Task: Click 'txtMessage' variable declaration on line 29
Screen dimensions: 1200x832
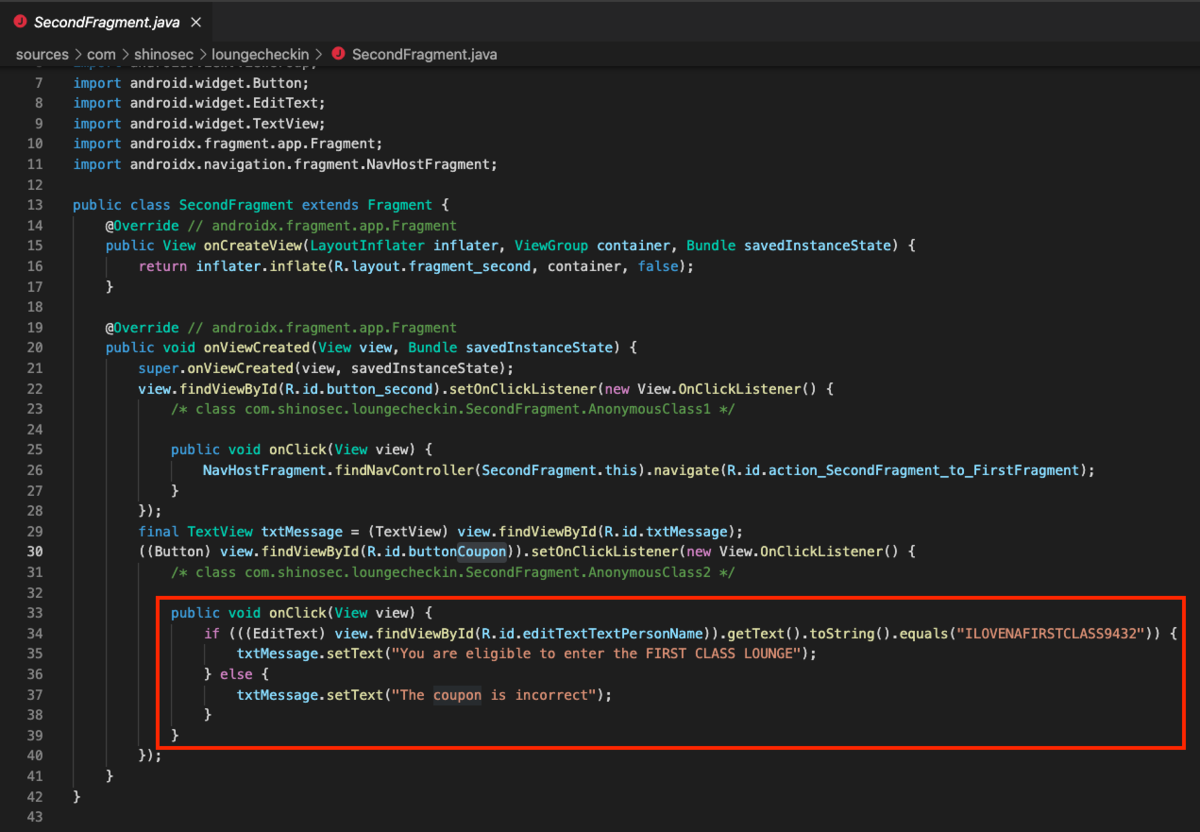Action: 302,531
